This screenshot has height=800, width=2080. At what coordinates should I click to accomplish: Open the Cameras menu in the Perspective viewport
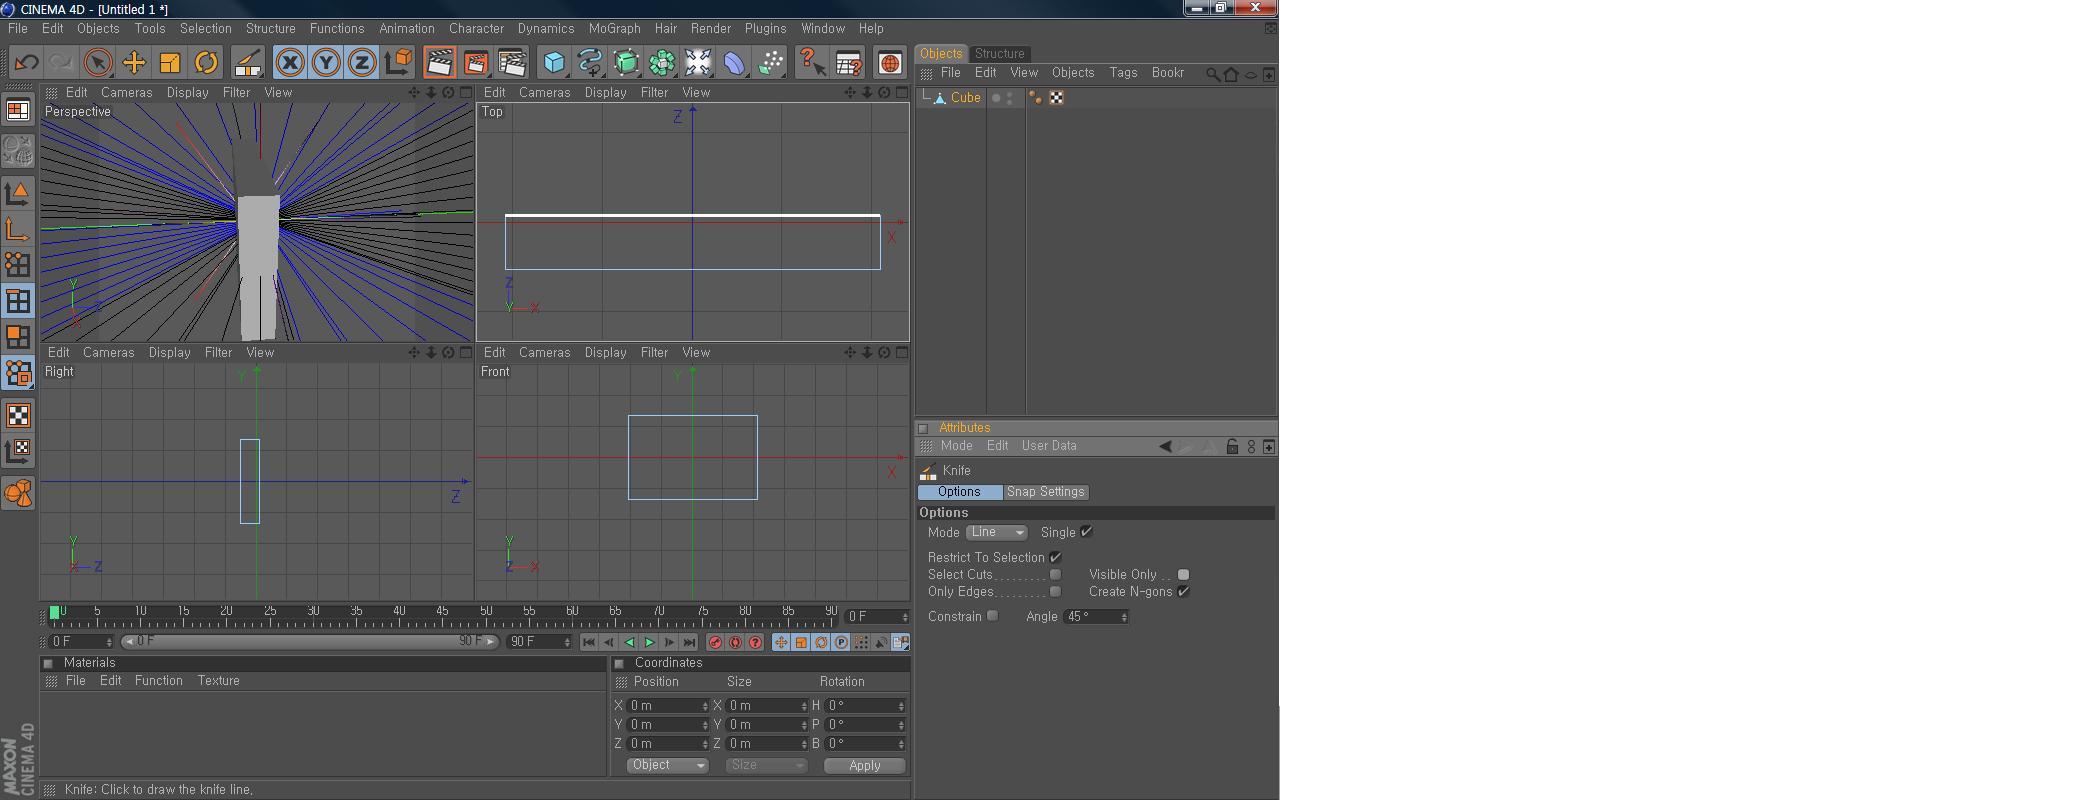pos(126,92)
